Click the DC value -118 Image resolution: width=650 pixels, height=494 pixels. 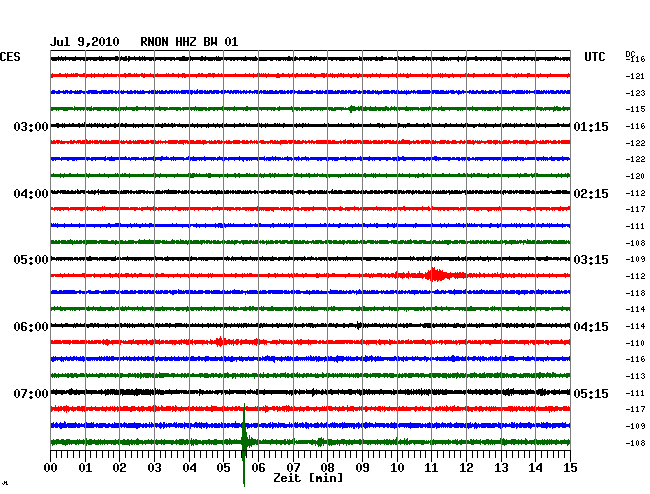[635, 293]
